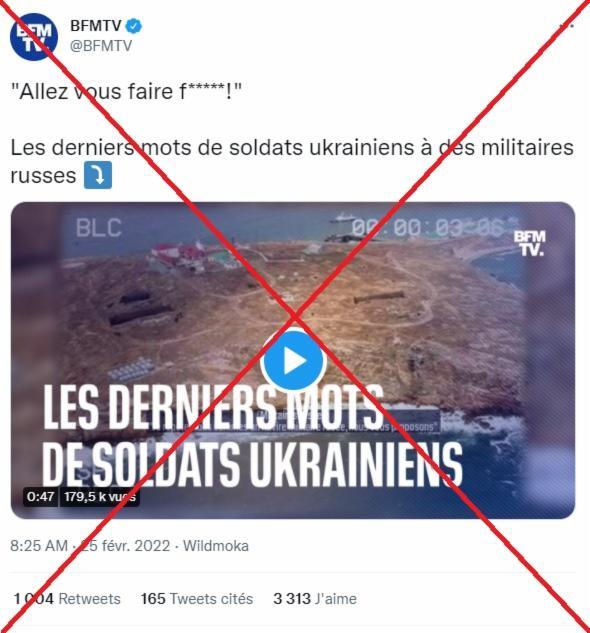Play the video with center play button

[x=293, y=361]
